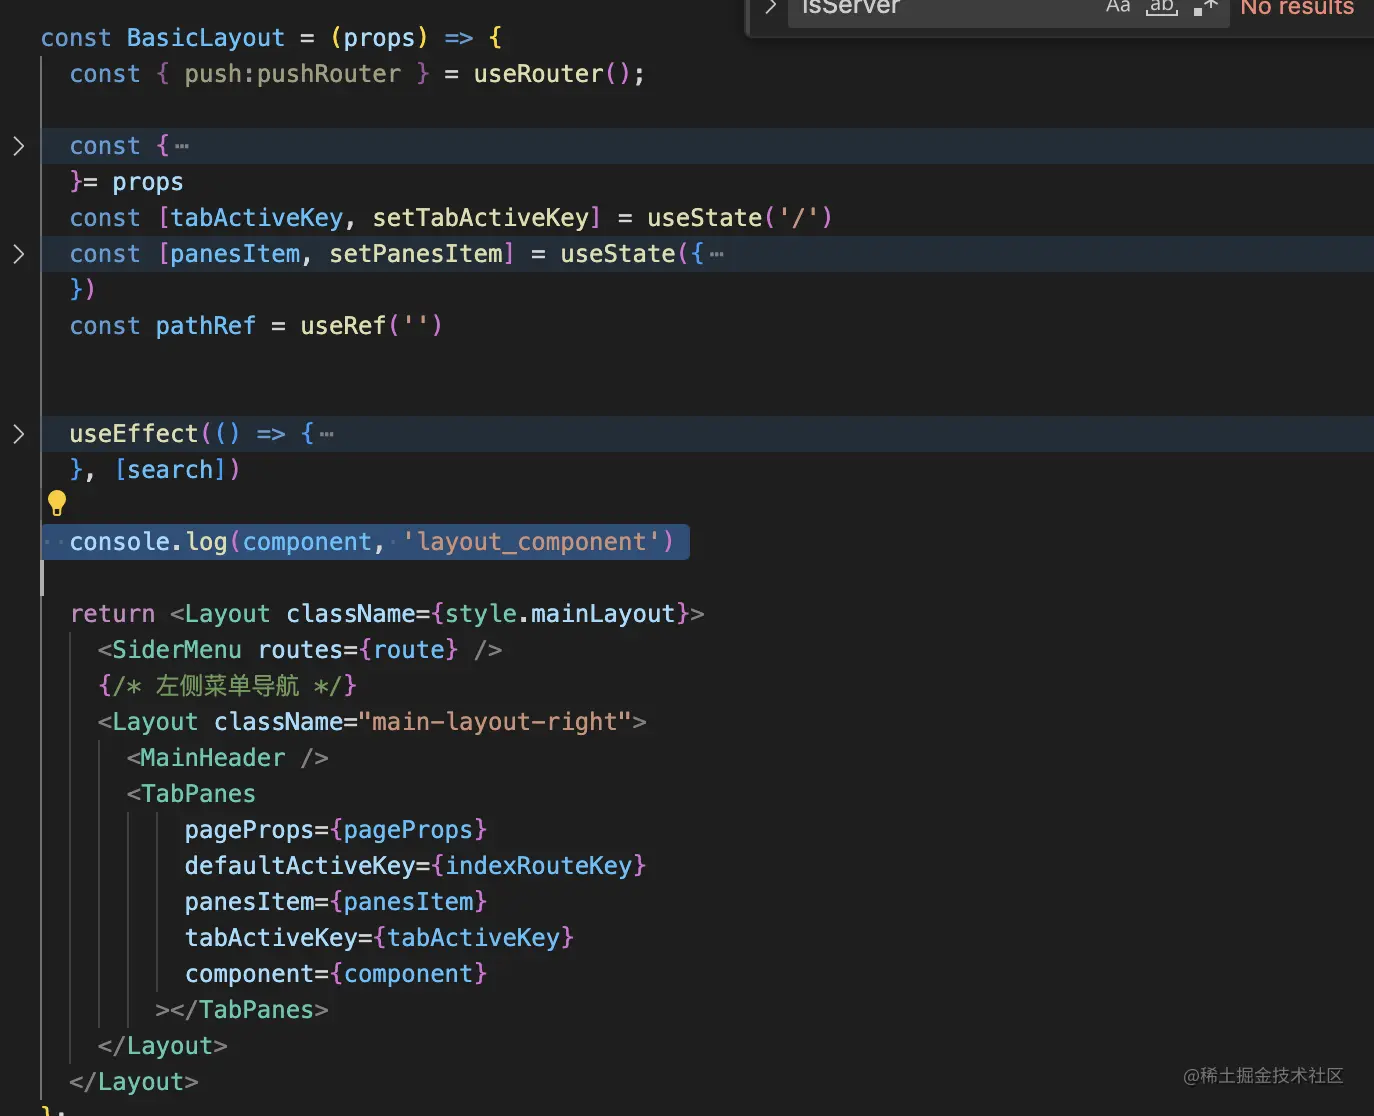1374x1116 pixels.
Task: Click the setPanesItem identifier
Action: coord(416,254)
